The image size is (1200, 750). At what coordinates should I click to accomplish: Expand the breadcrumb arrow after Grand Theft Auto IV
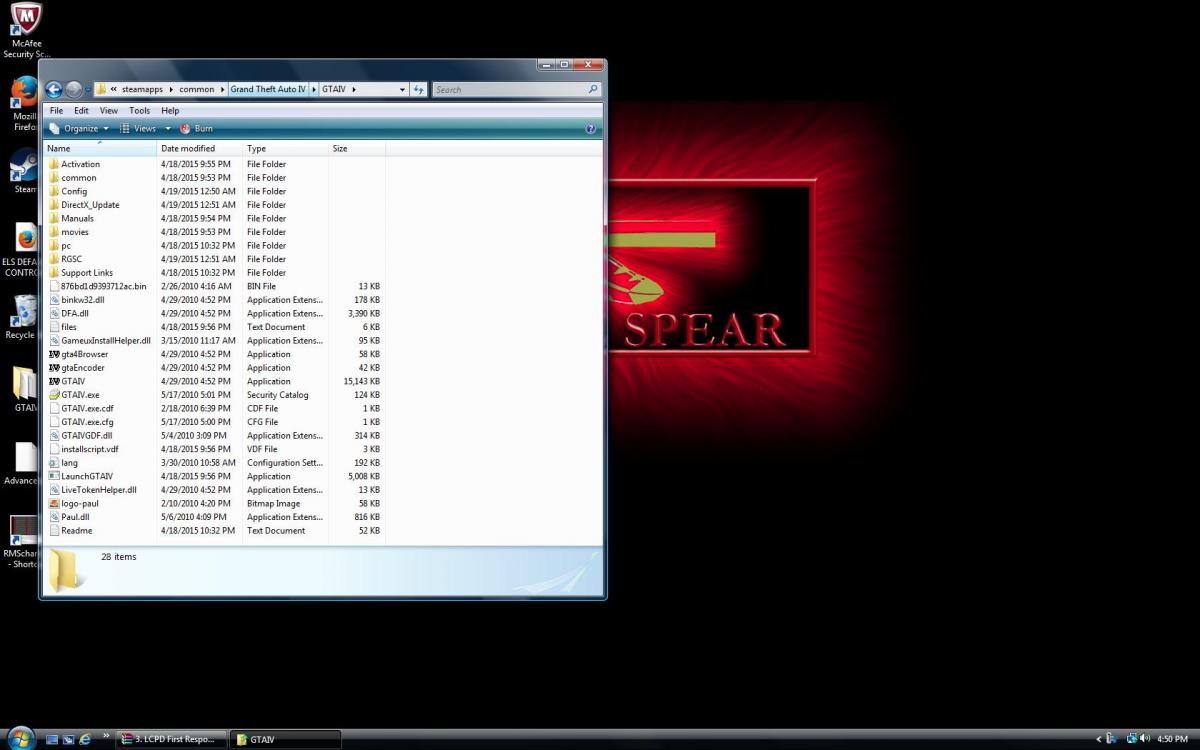pyautogui.click(x=312, y=88)
